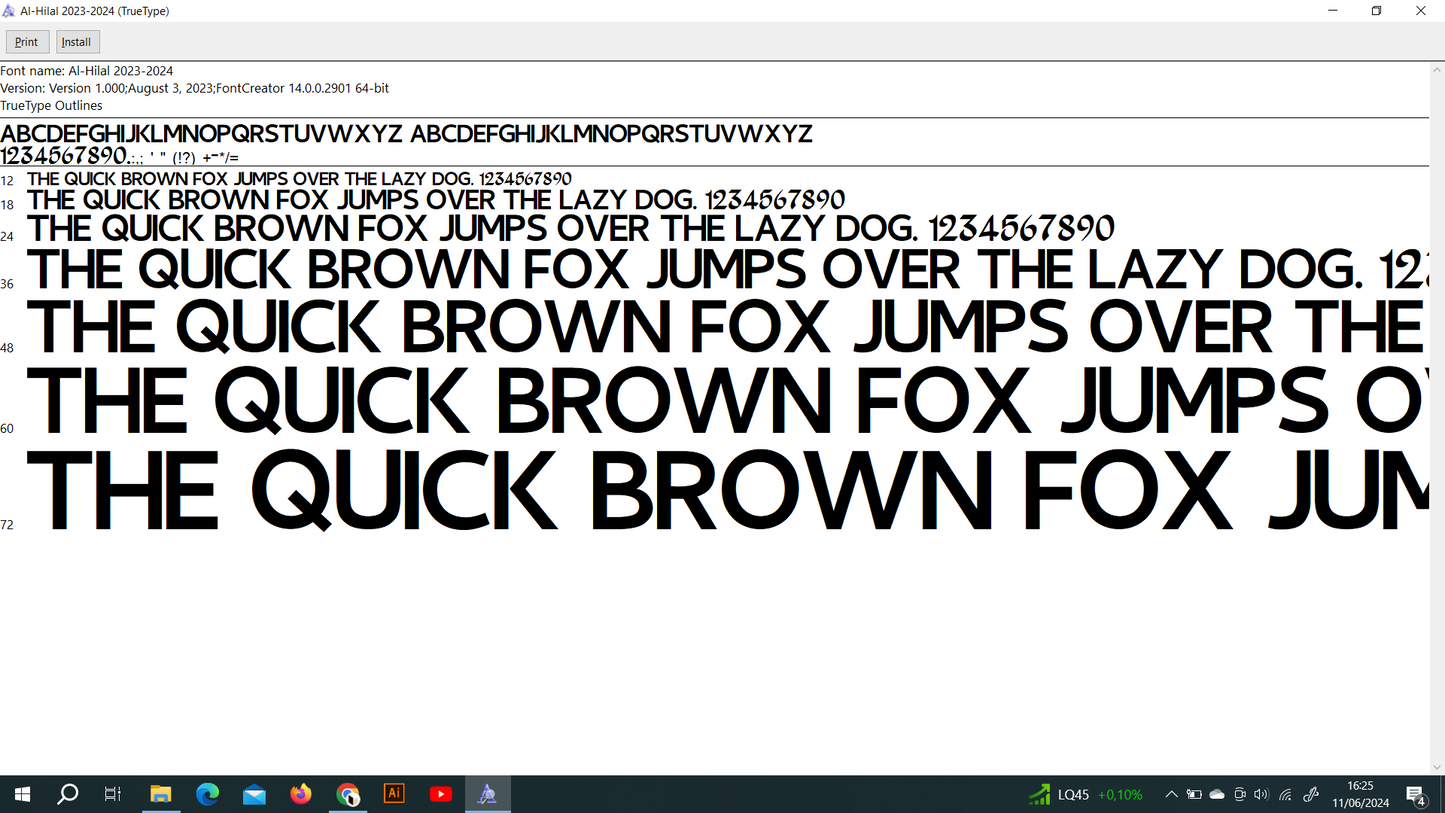The width and height of the screenshot is (1445, 813).
Task: Launch Firefox from the taskbar
Action: [301, 794]
